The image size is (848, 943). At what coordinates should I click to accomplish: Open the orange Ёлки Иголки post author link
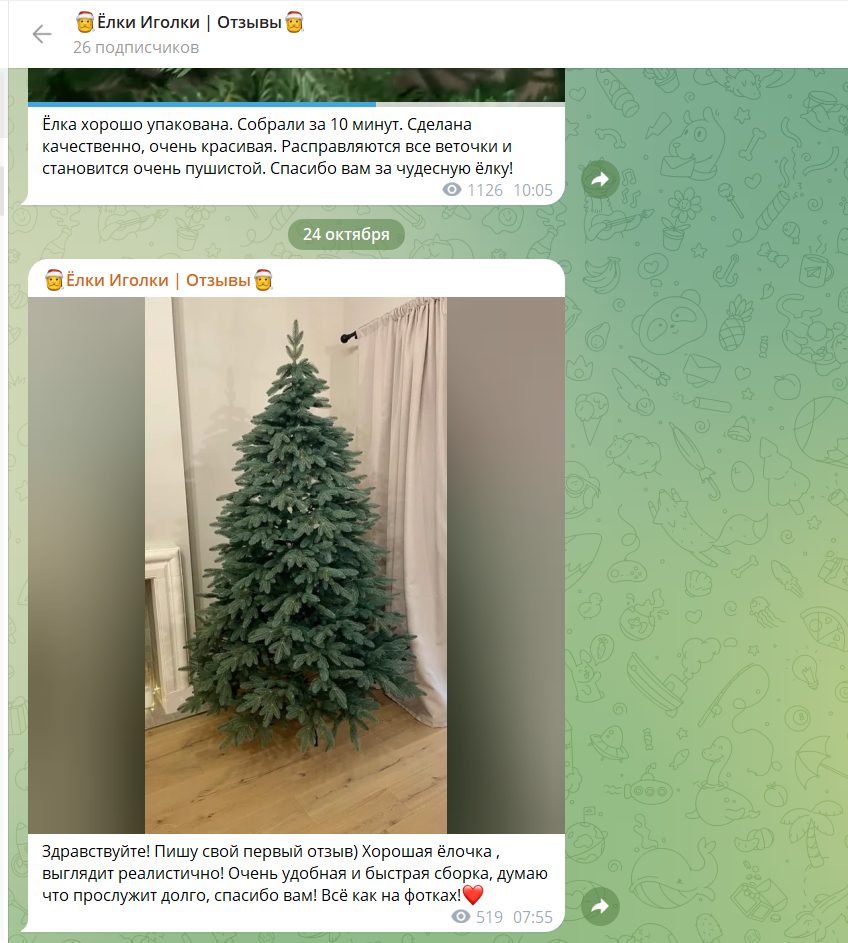(x=159, y=280)
